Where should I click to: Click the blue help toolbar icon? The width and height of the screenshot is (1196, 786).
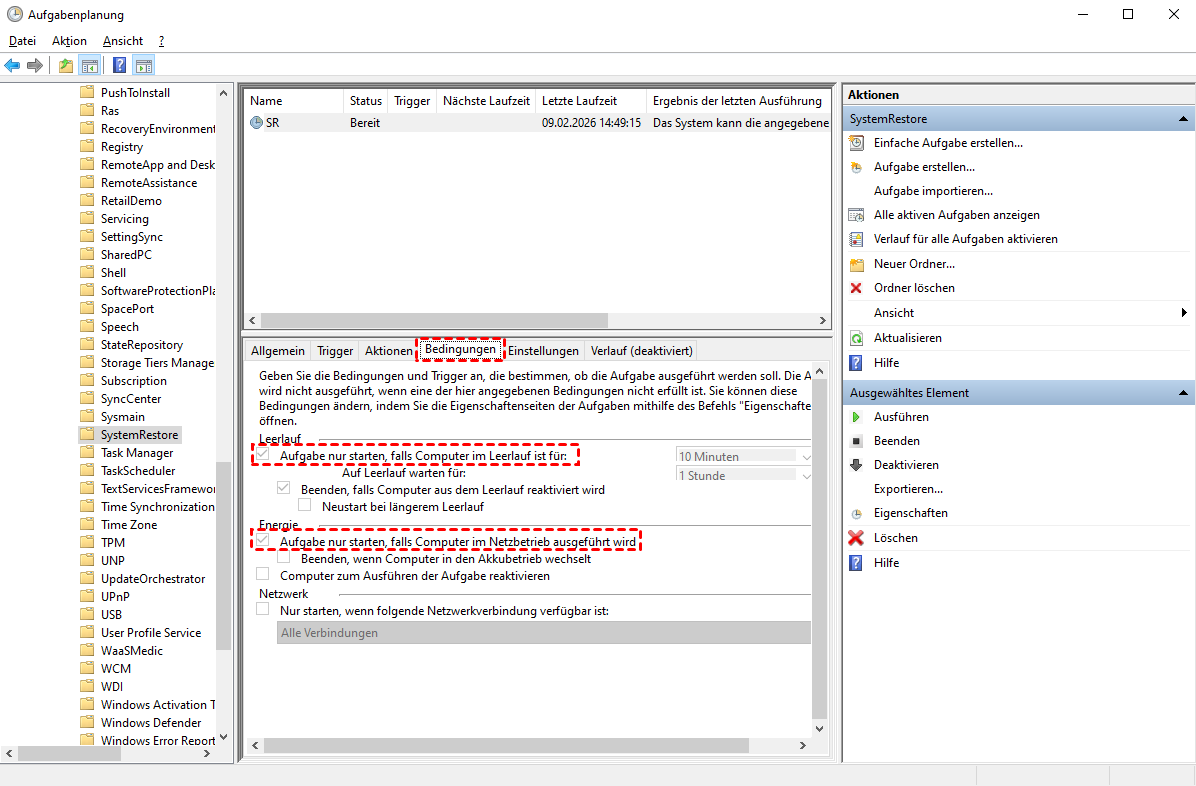point(119,66)
